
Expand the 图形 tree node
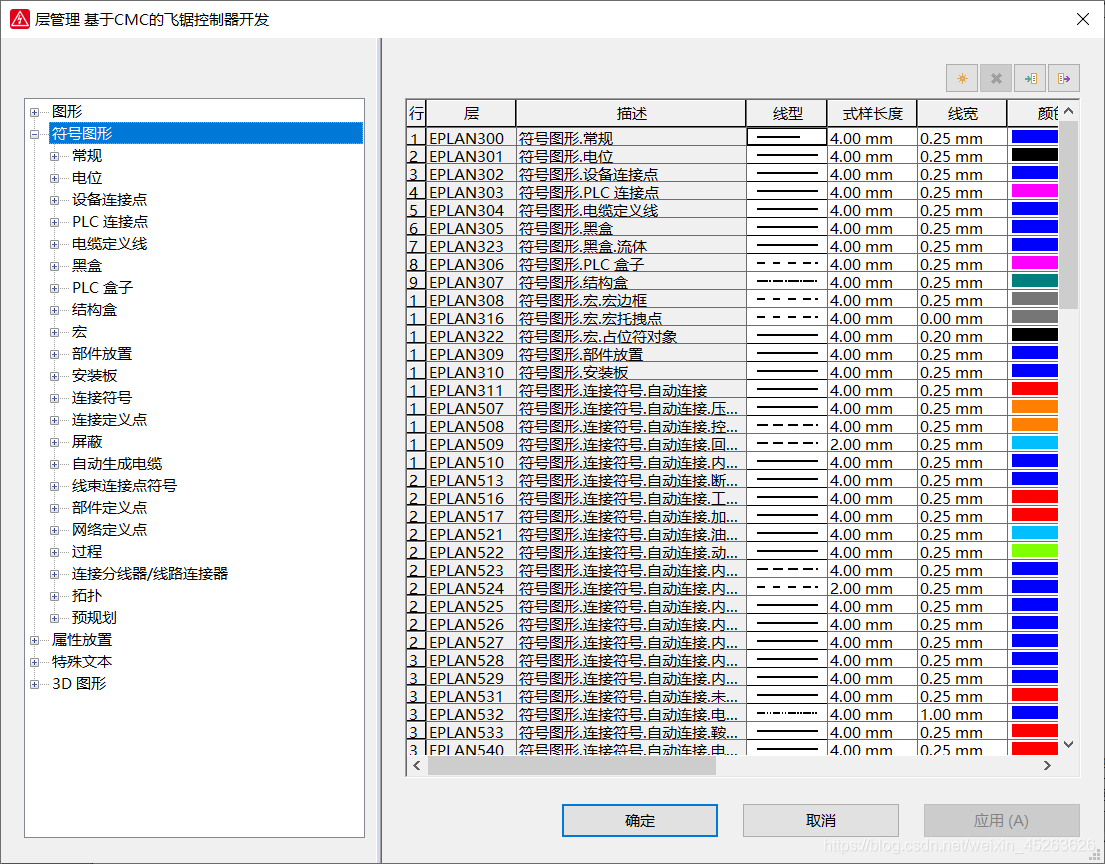pyautogui.click(x=35, y=112)
